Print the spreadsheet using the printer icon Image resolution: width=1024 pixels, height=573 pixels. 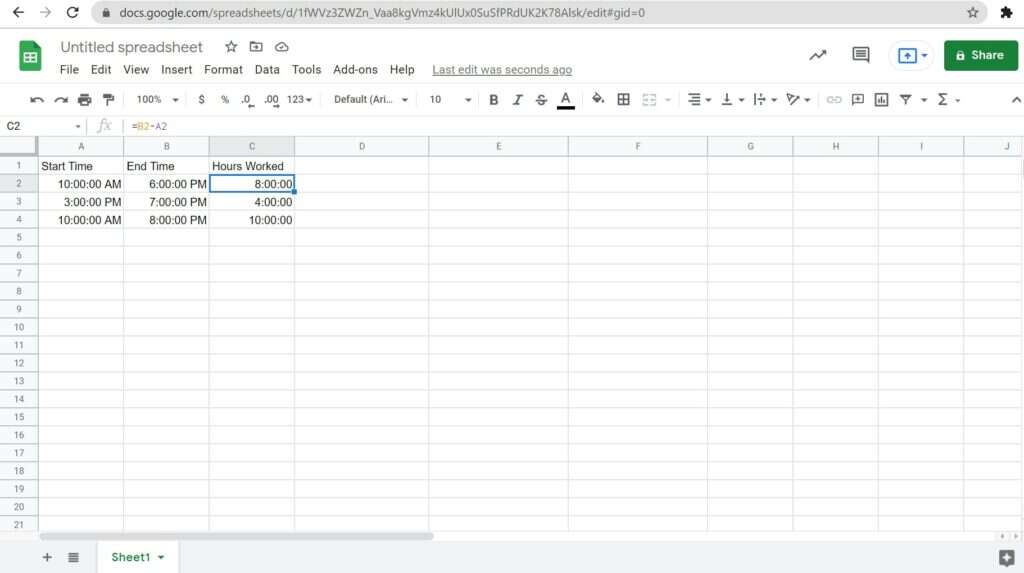coord(84,100)
